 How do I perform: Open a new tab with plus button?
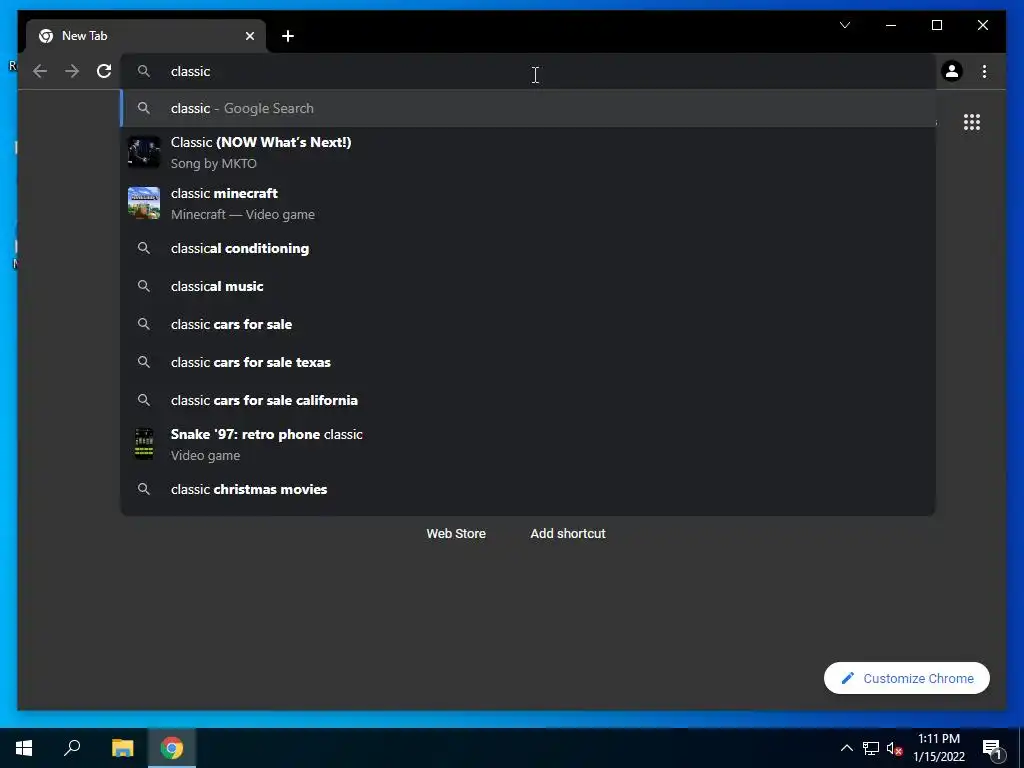pos(287,36)
